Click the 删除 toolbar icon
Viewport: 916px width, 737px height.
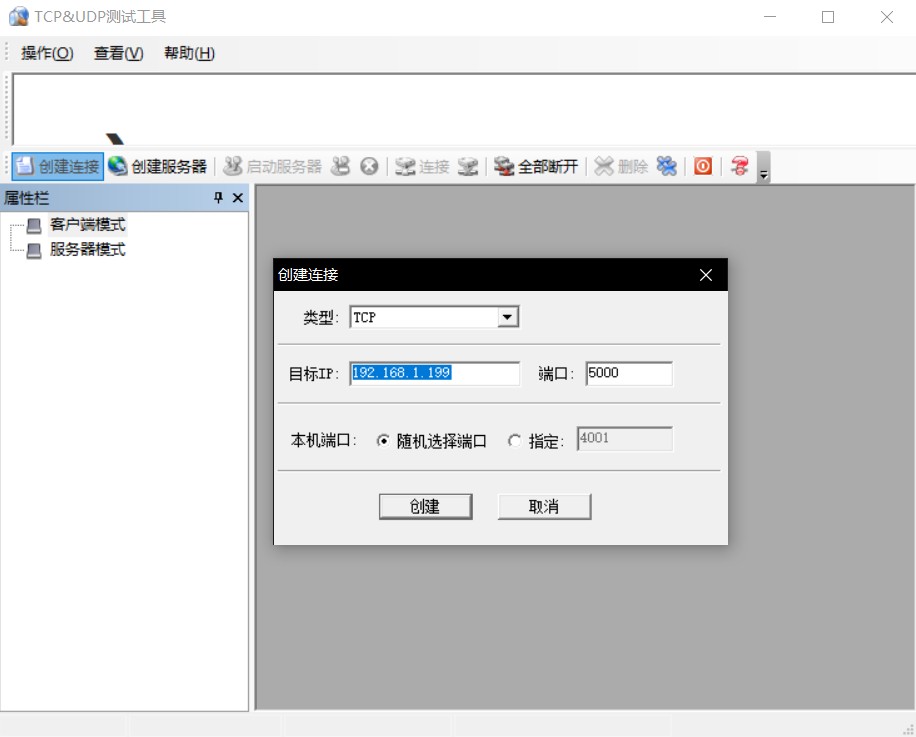pos(603,166)
